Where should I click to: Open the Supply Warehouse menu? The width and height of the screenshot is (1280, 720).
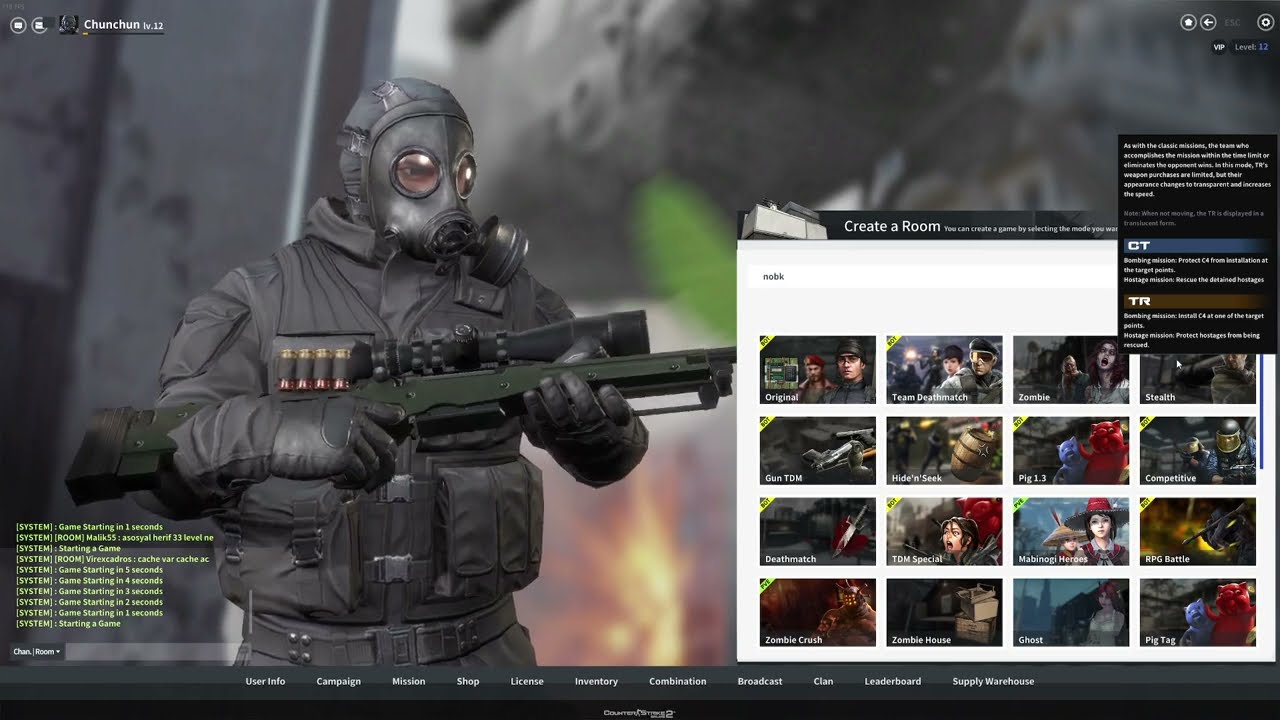coord(994,681)
